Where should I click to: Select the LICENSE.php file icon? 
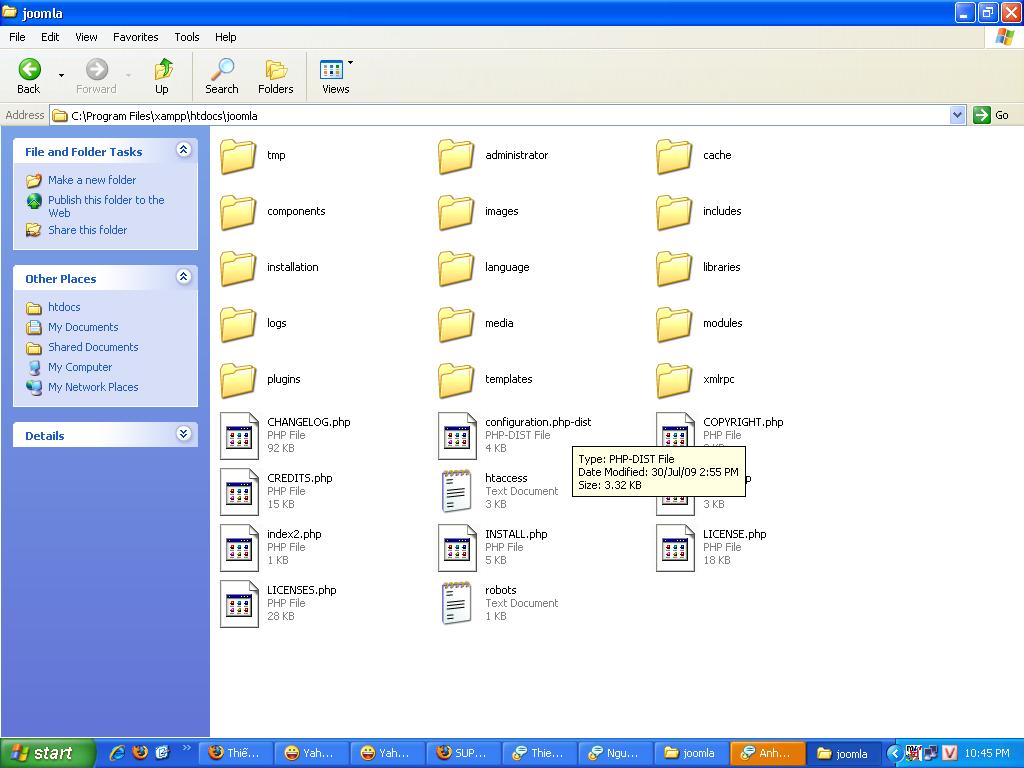tap(675, 548)
